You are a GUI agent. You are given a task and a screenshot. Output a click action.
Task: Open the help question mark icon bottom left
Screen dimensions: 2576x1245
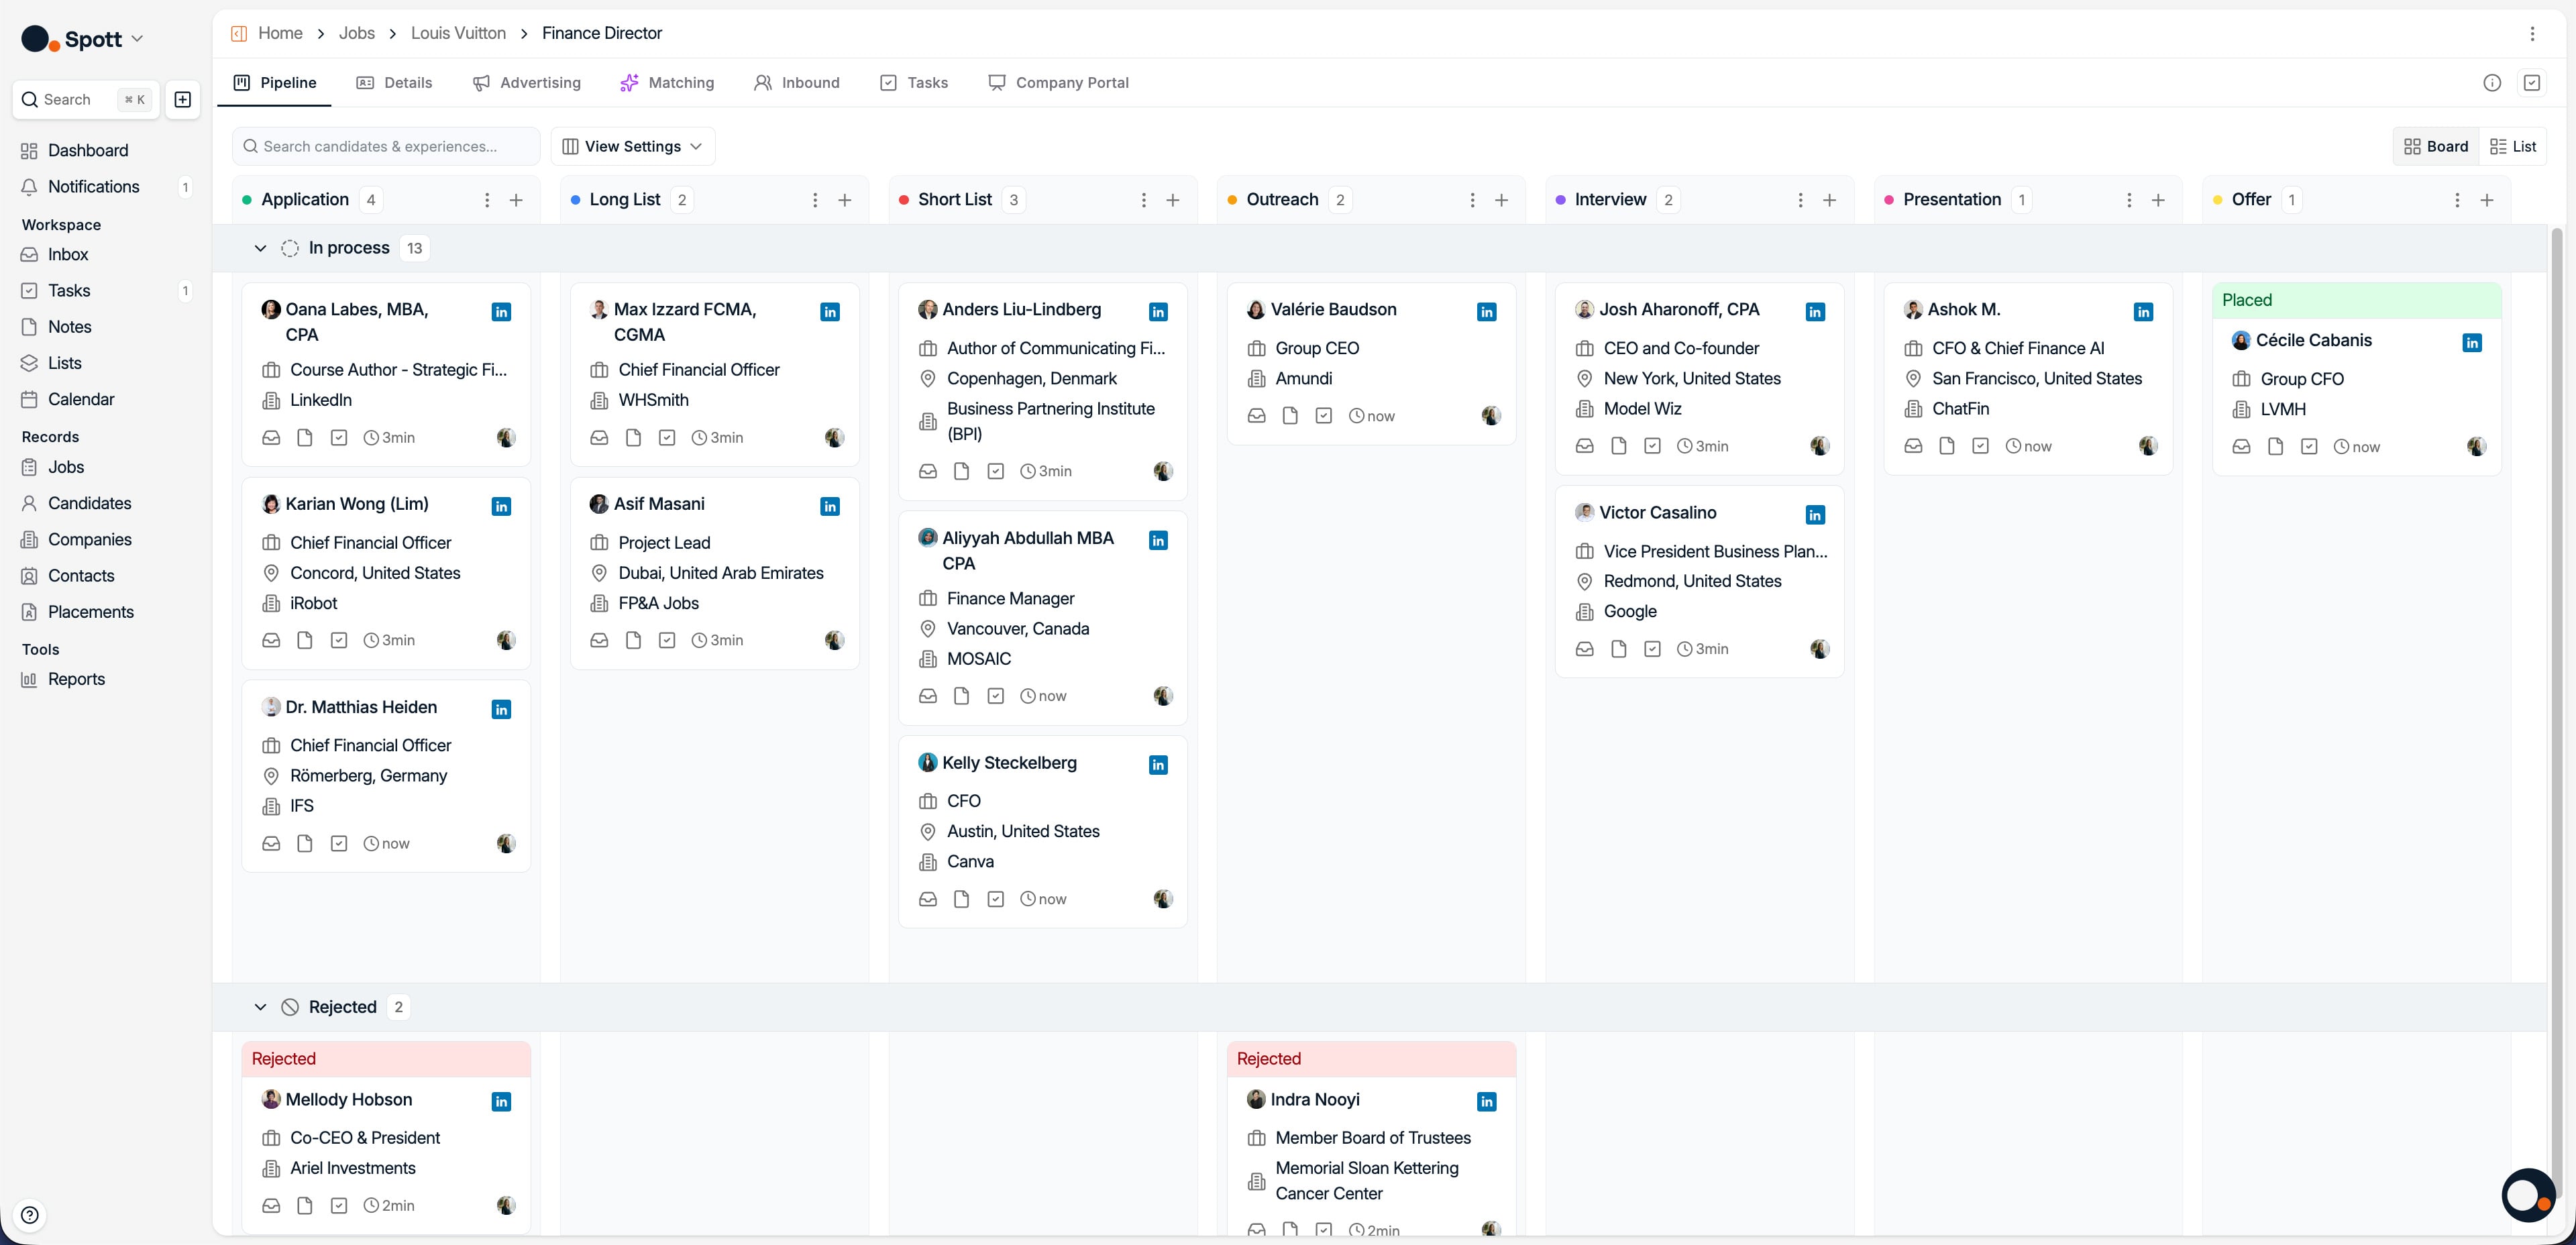[x=30, y=1214]
